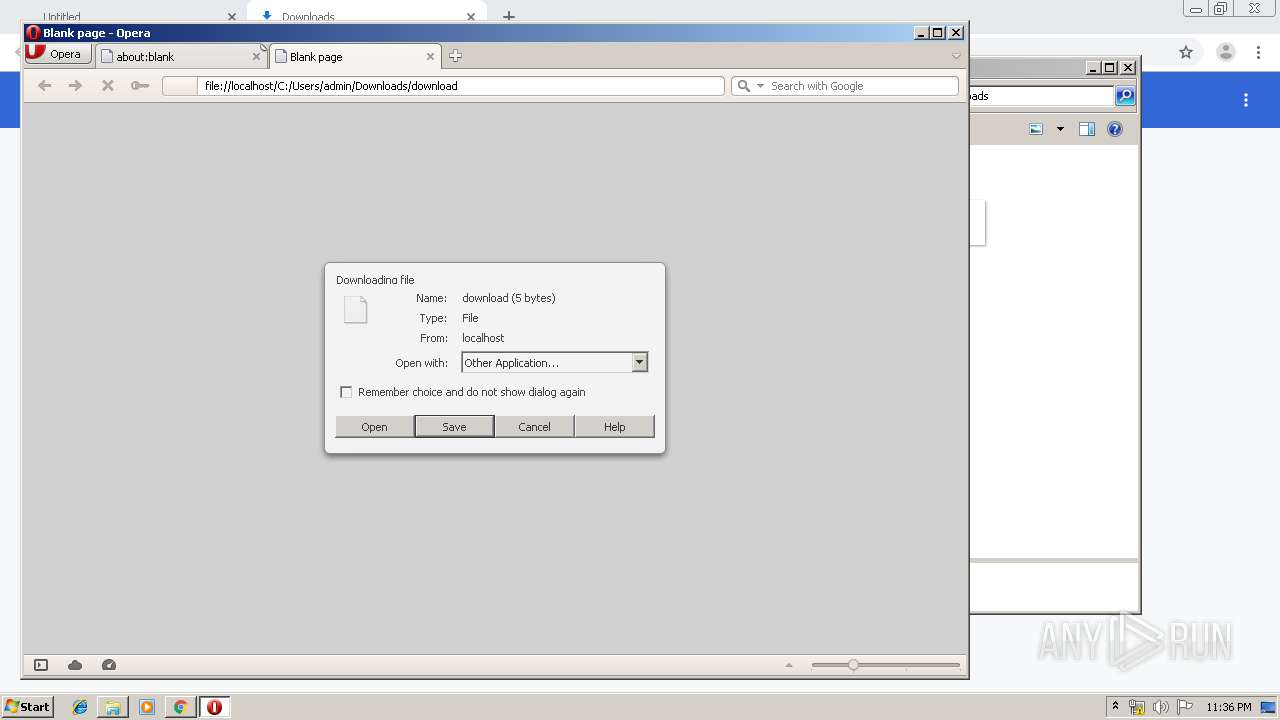The image size is (1280, 720).
Task: Click the Explorer window search field
Action: point(1041,96)
